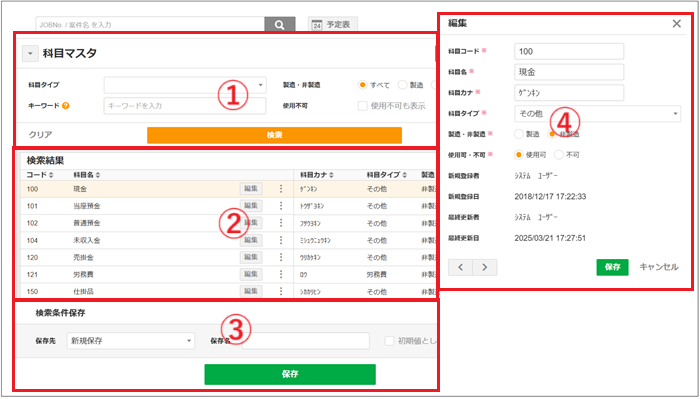Click キャンセル in 編集 dialog

(x=658, y=267)
